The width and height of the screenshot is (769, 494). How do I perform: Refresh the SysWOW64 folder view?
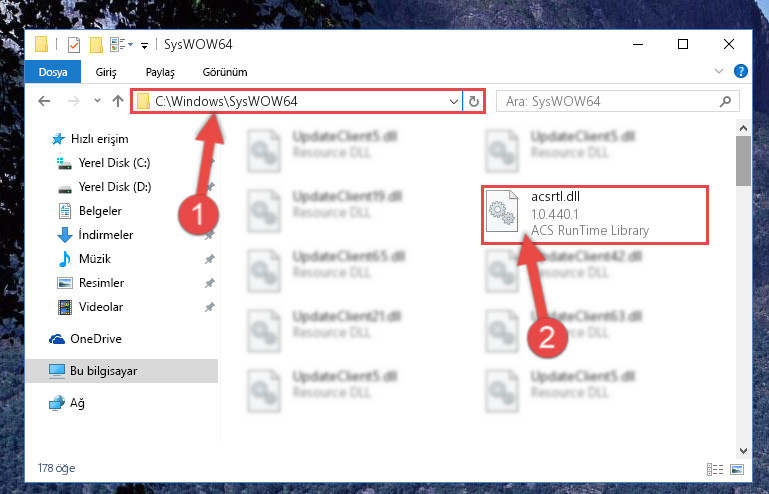(474, 102)
